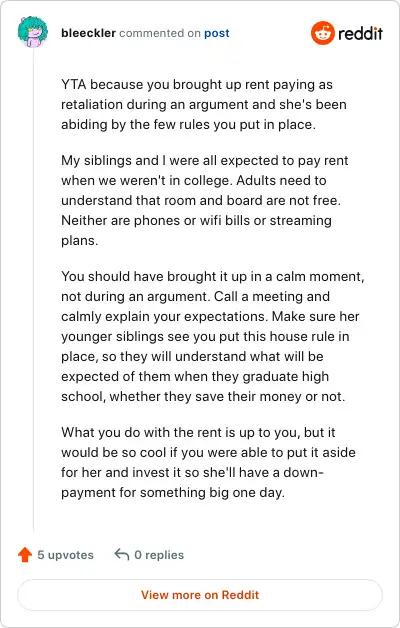Click the line "school, whether they save their money"

[x=203, y=397]
